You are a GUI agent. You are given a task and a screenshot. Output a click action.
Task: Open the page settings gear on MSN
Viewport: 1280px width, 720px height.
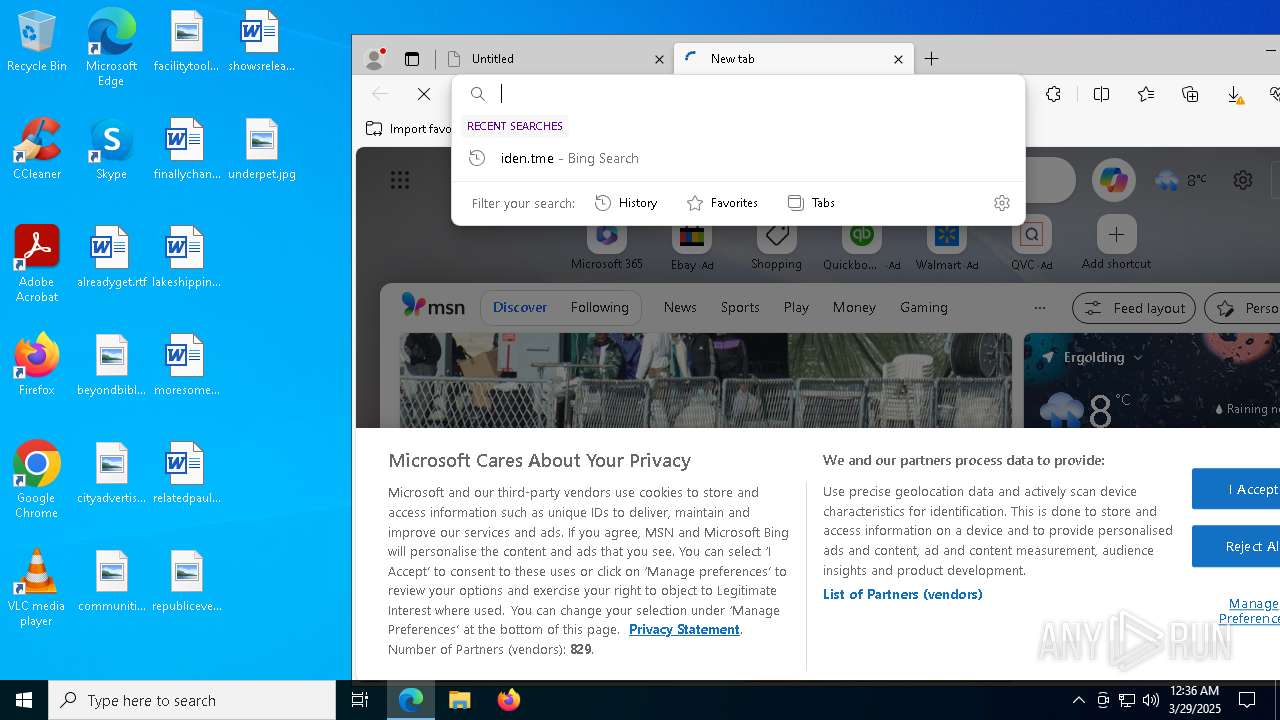[1243, 180]
